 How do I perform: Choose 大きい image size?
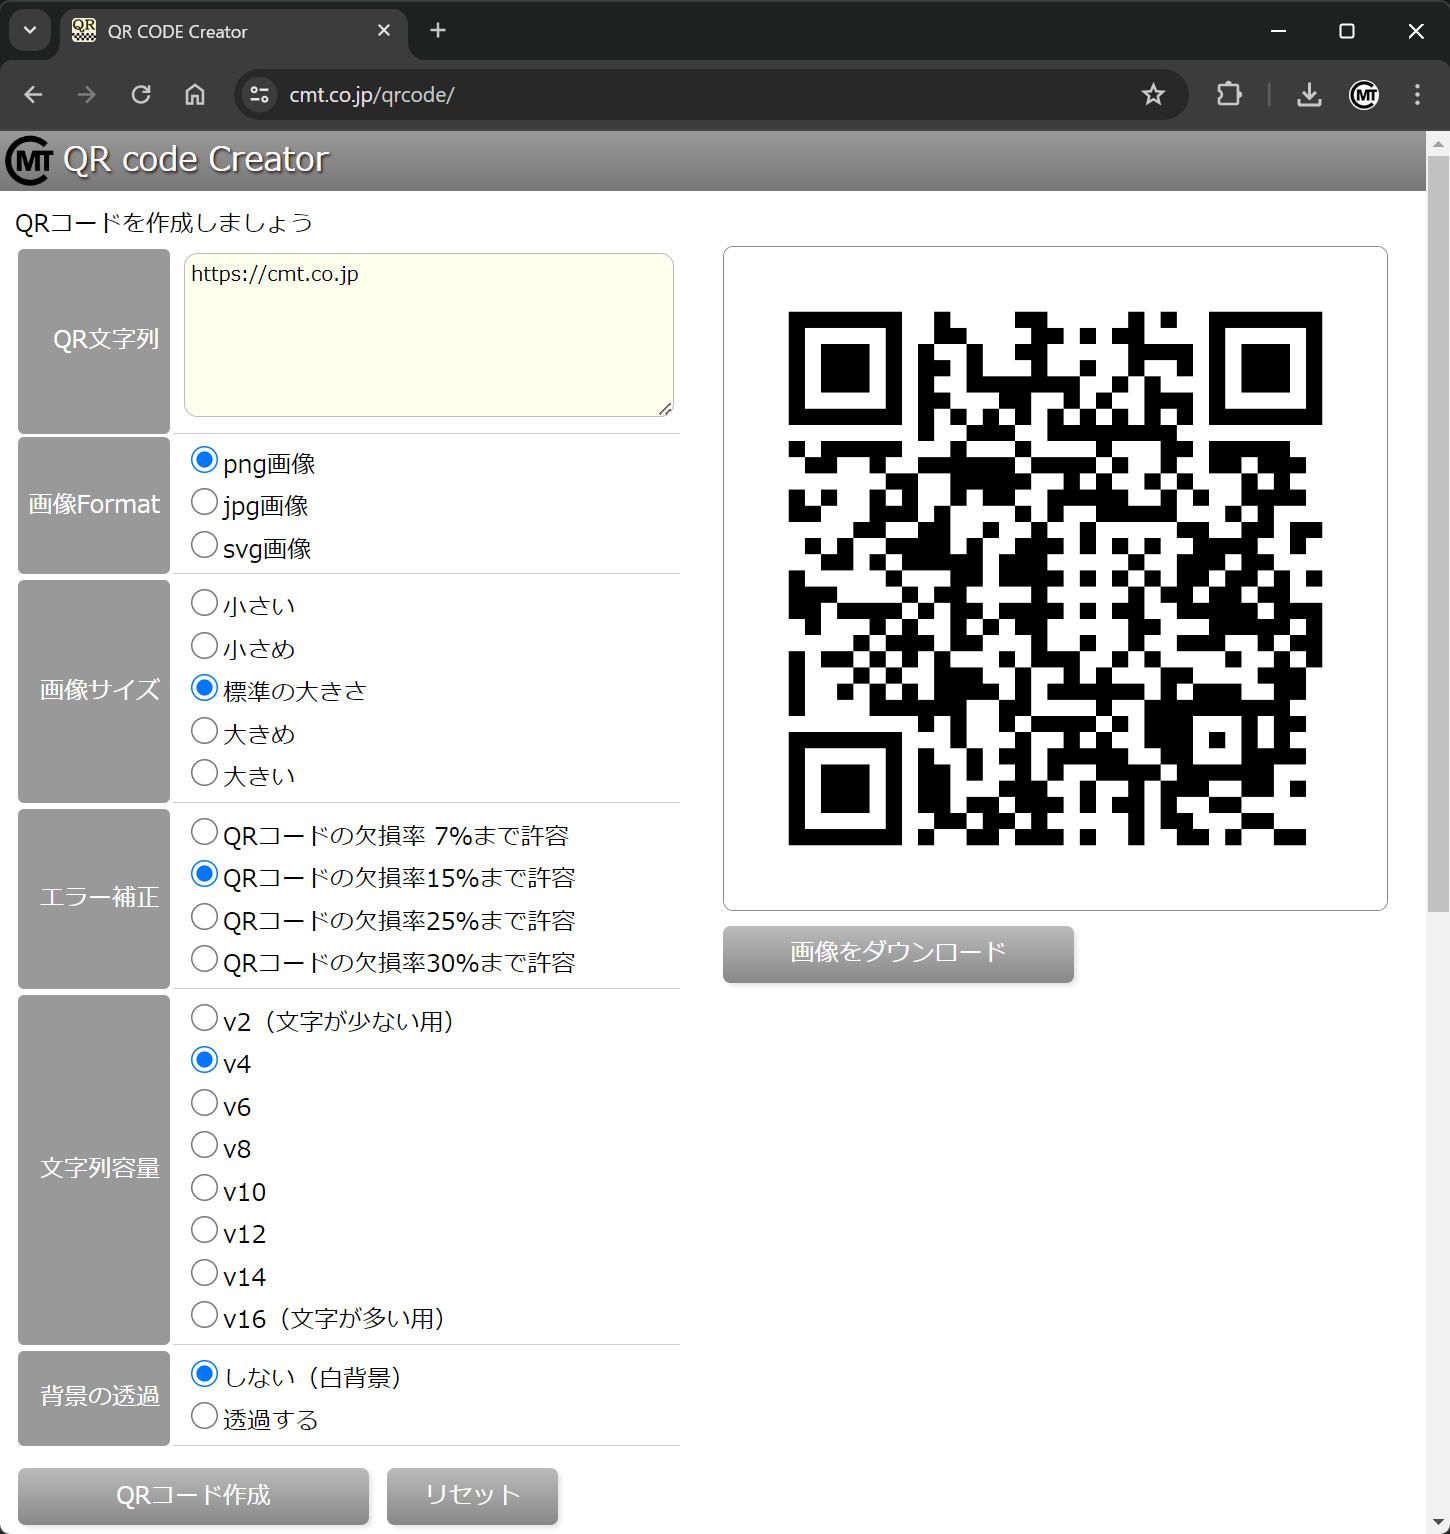tap(204, 773)
